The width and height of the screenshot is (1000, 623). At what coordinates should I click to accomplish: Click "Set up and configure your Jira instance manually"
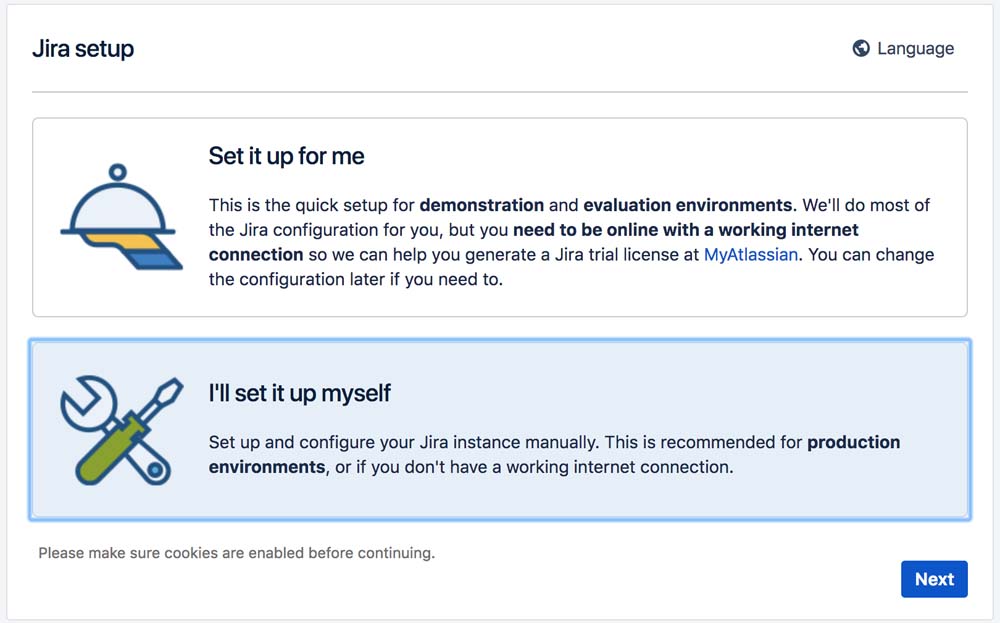pos(400,442)
